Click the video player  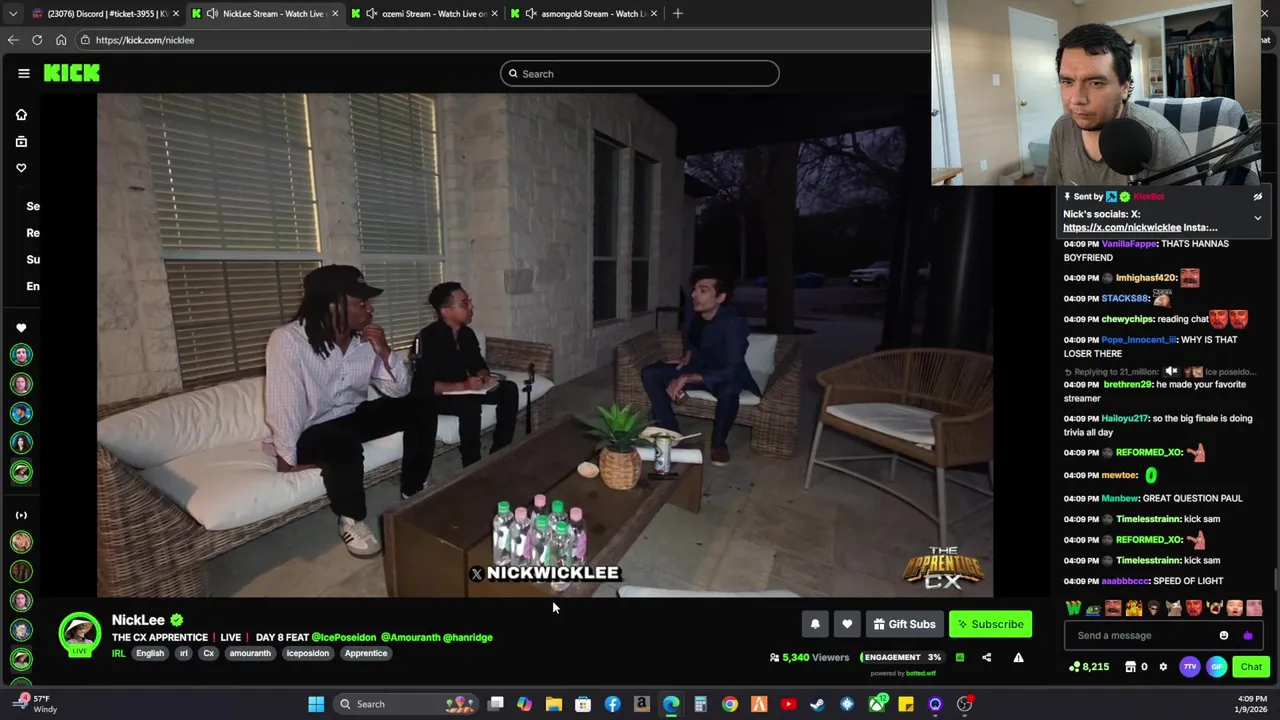(x=545, y=345)
